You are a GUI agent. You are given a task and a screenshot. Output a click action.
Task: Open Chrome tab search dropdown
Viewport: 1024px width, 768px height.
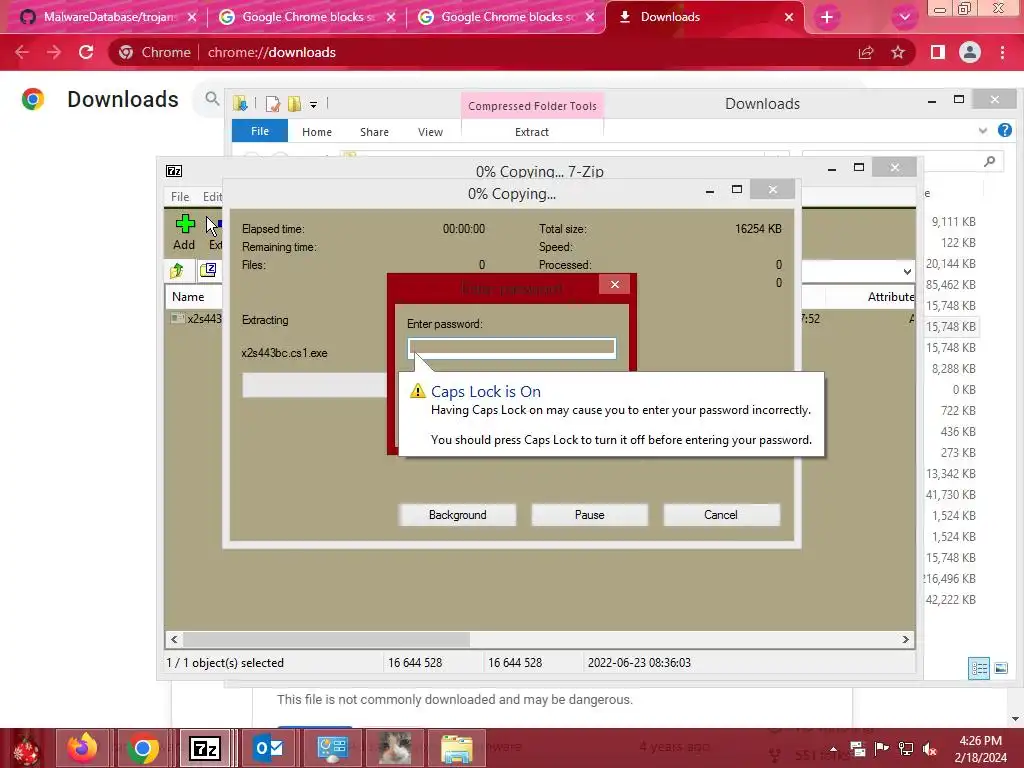coord(904,17)
